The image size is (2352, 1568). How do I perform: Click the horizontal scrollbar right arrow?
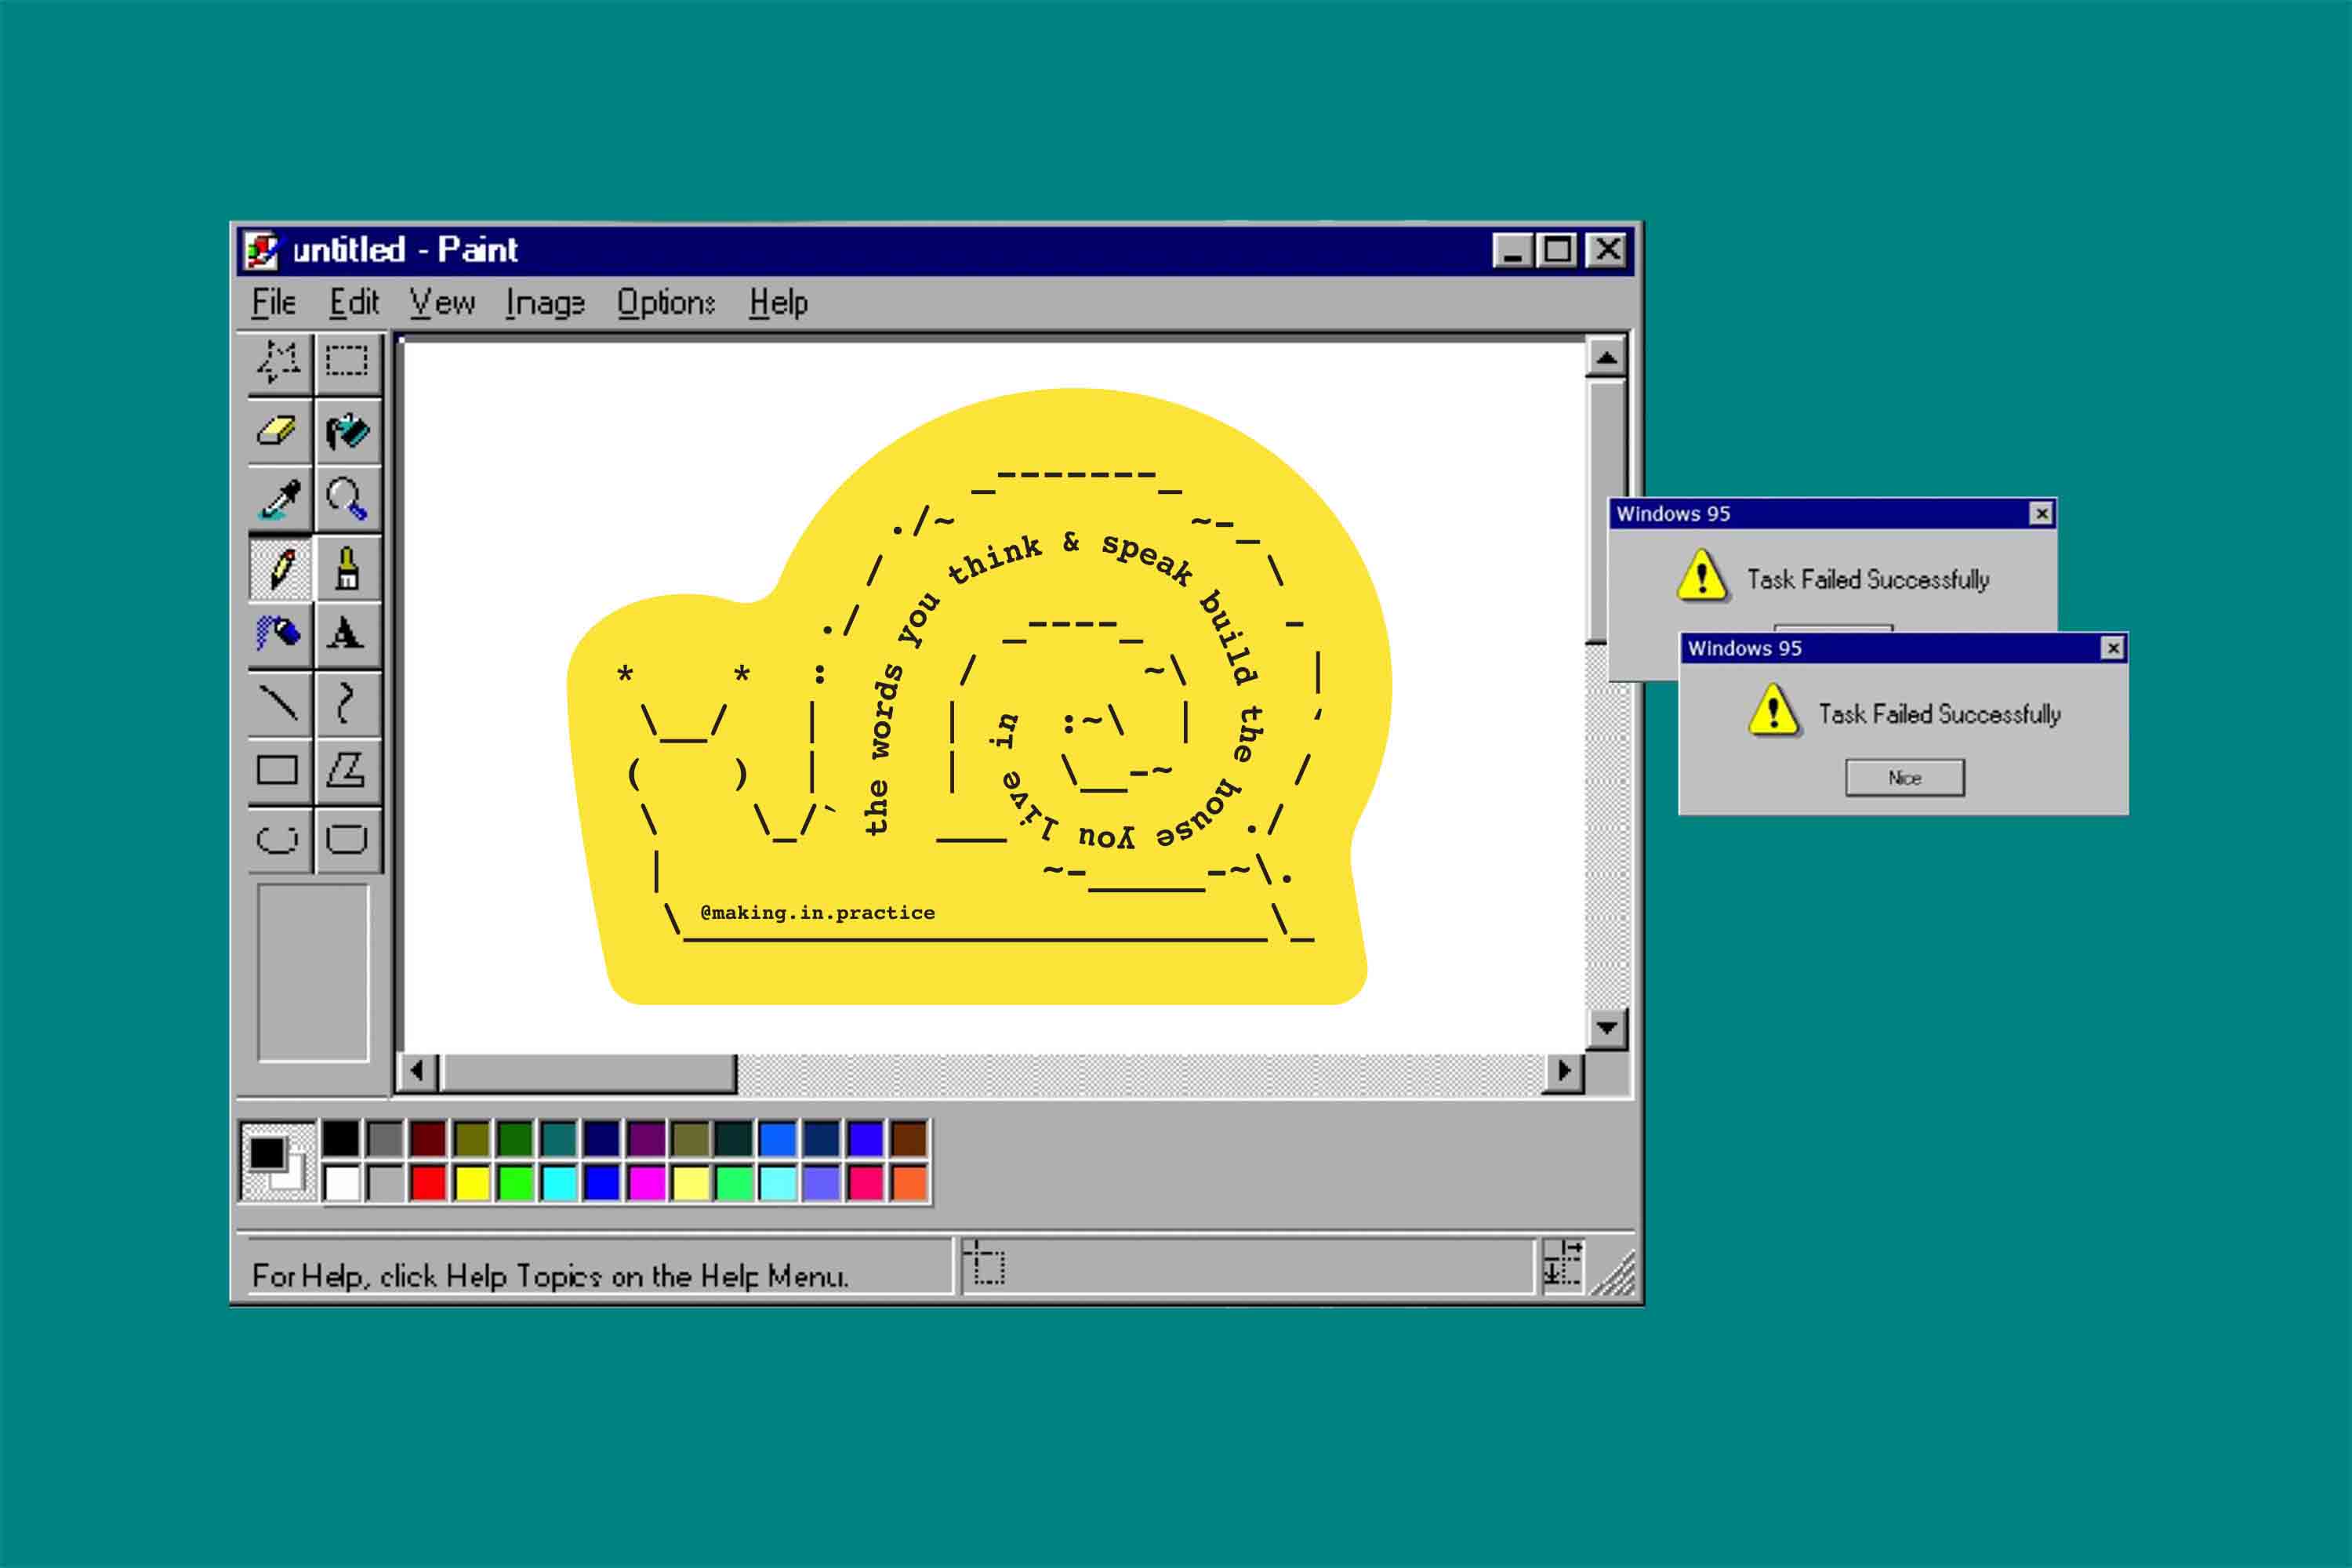1563,1072
